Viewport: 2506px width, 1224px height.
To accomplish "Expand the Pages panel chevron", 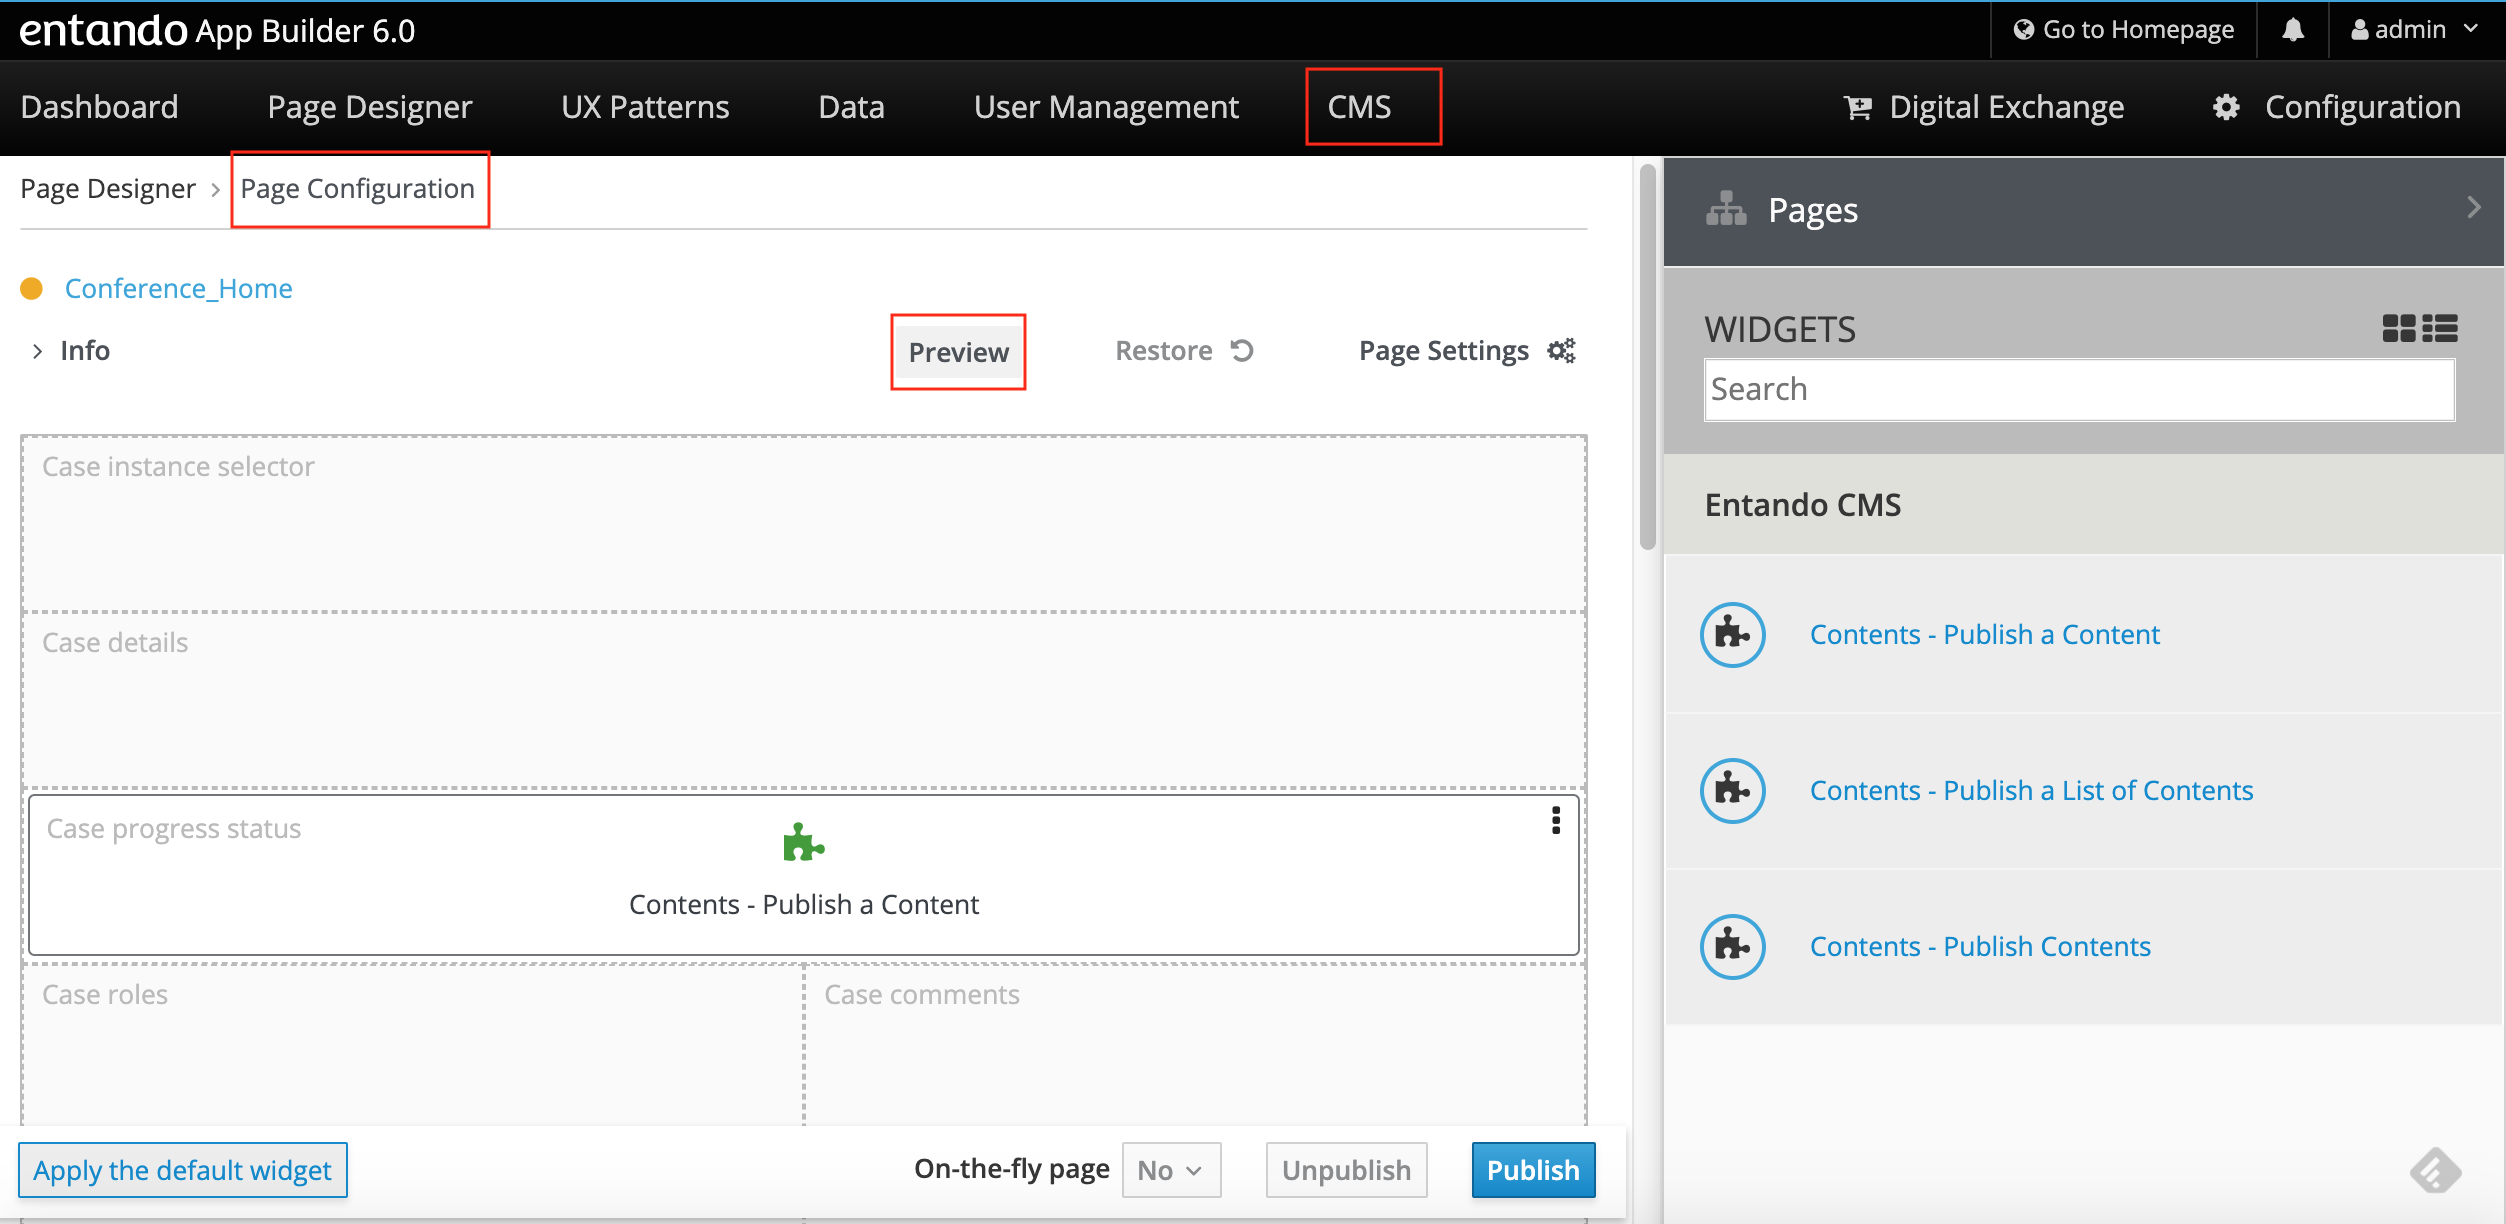I will (x=2473, y=208).
